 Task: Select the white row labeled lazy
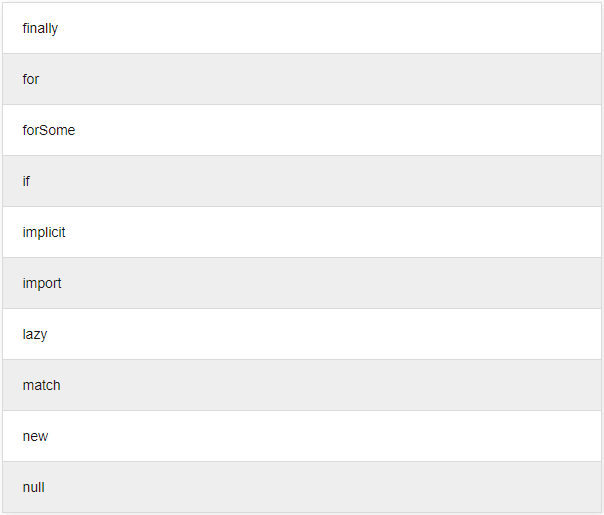point(300,334)
